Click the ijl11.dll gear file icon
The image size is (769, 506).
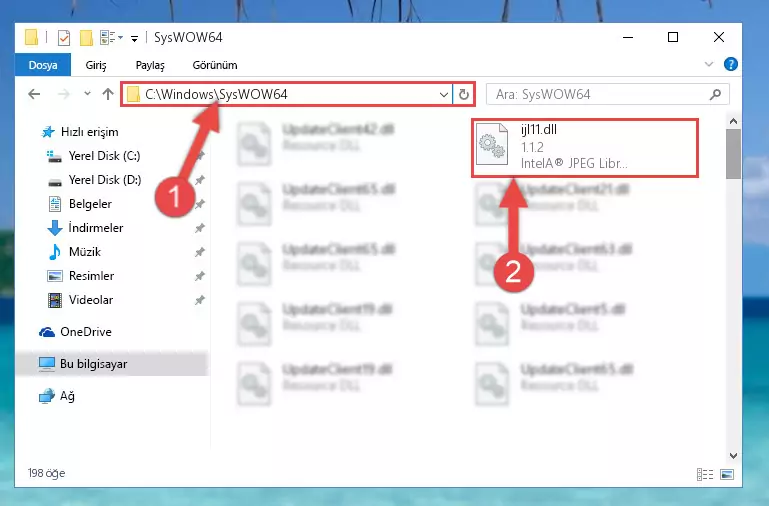(492, 144)
